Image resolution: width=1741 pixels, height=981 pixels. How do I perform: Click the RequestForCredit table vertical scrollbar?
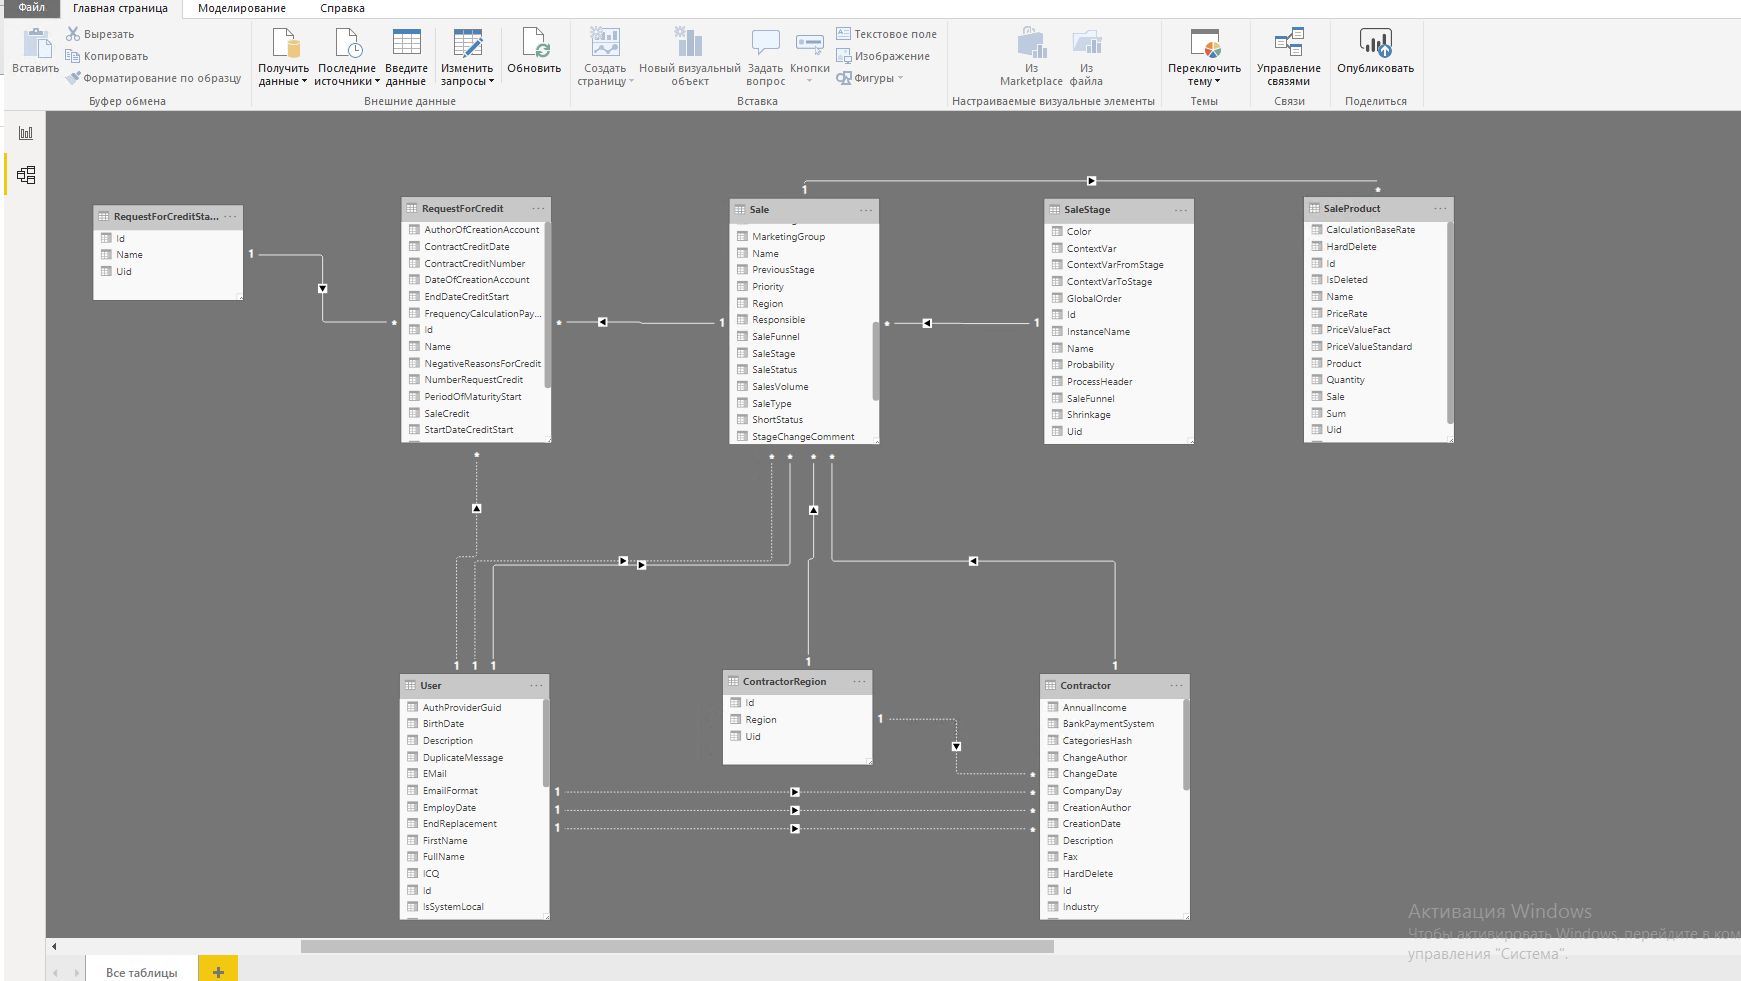click(x=547, y=304)
